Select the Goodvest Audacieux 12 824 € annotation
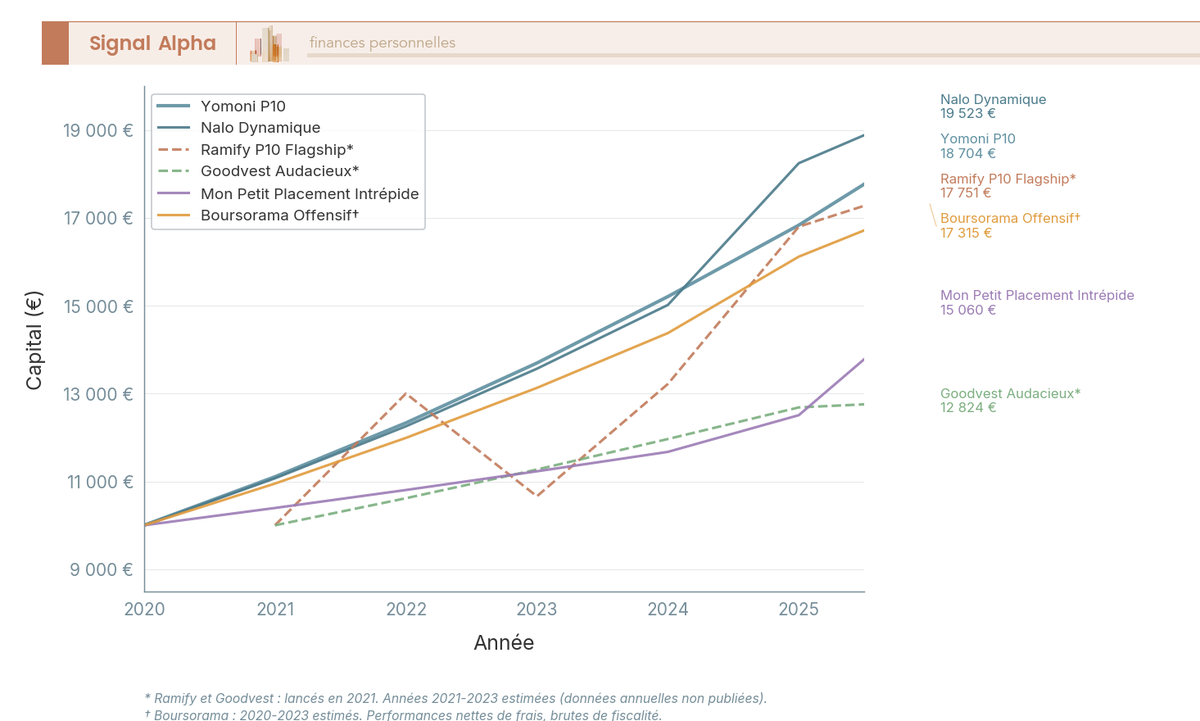1200x721 pixels. [x=1009, y=400]
